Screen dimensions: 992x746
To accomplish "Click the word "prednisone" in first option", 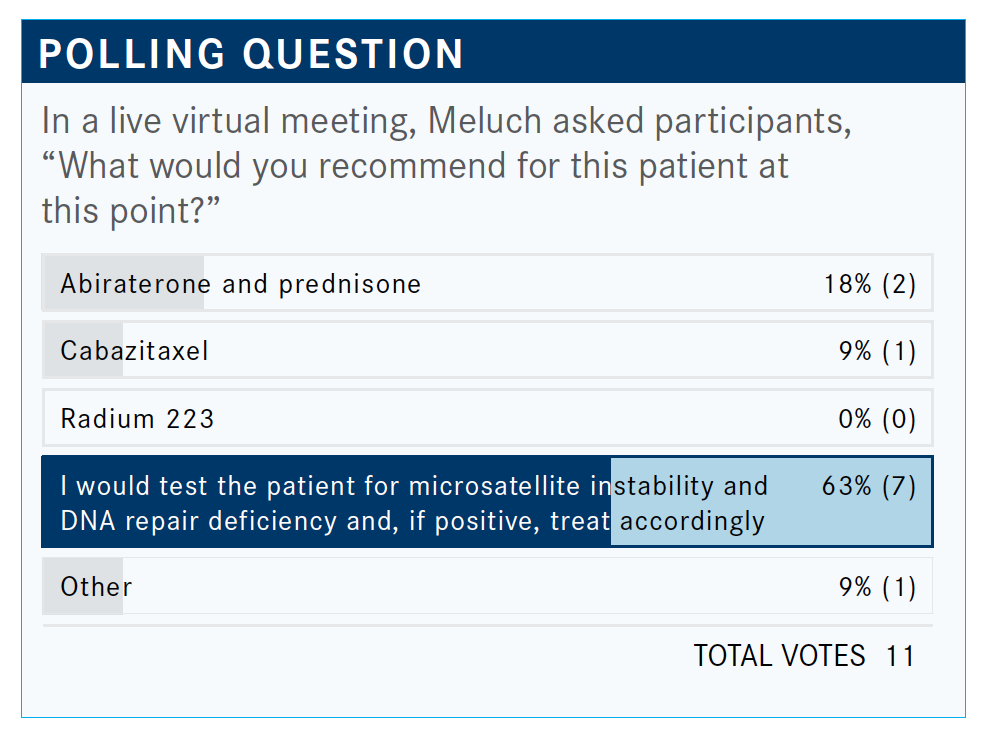I will pyautogui.click(x=349, y=284).
